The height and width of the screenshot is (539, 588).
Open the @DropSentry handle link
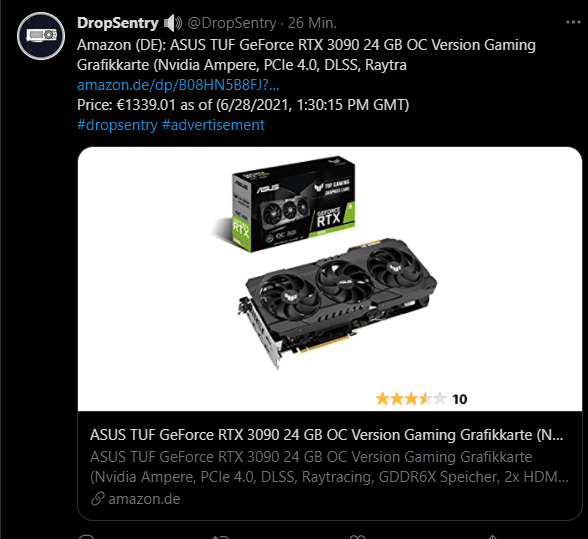tap(232, 23)
